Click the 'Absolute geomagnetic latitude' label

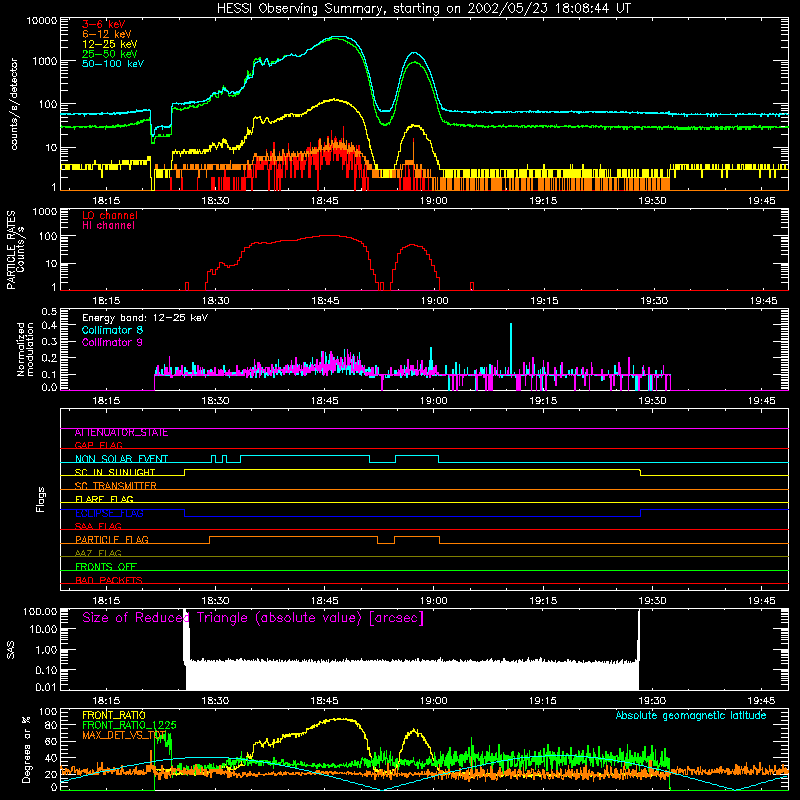point(691,715)
